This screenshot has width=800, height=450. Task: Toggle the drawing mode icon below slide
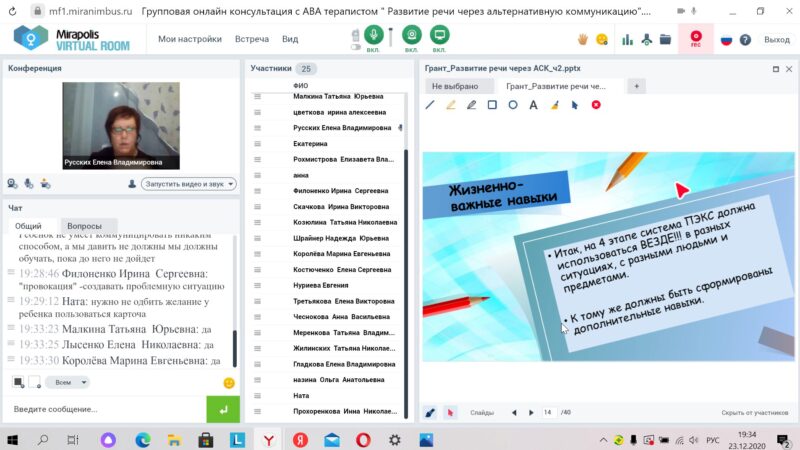pyautogui.click(x=430, y=412)
